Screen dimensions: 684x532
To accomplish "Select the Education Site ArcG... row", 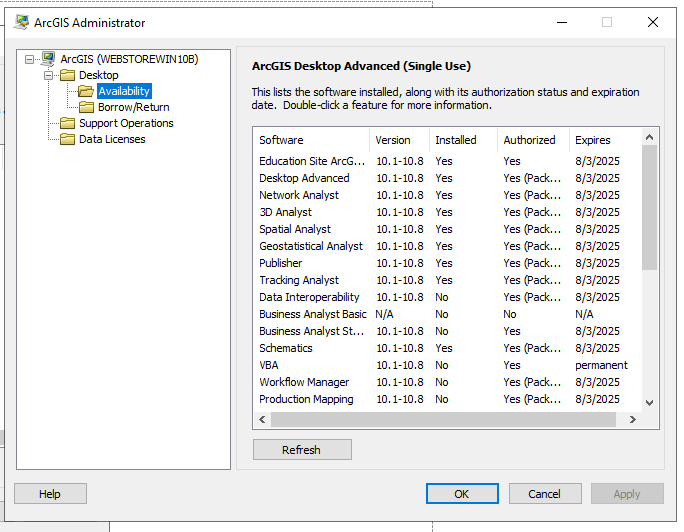I will coord(448,161).
